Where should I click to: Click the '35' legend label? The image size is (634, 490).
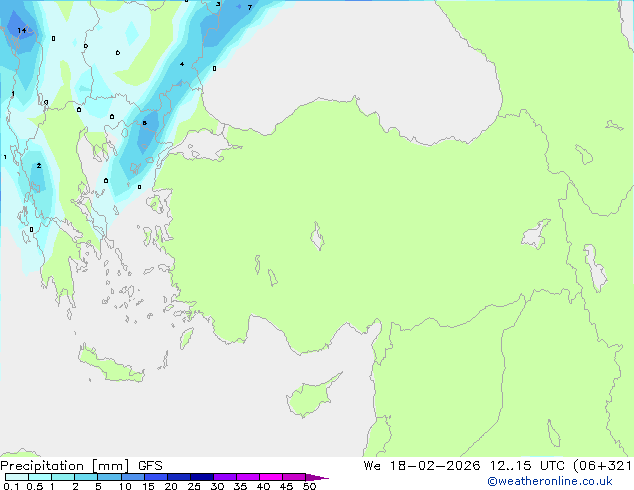tap(240, 486)
